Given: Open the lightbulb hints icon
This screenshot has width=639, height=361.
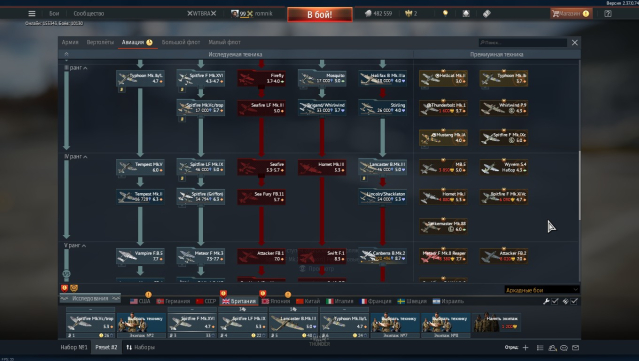Looking at the screenshot, I should coord(445,13).
